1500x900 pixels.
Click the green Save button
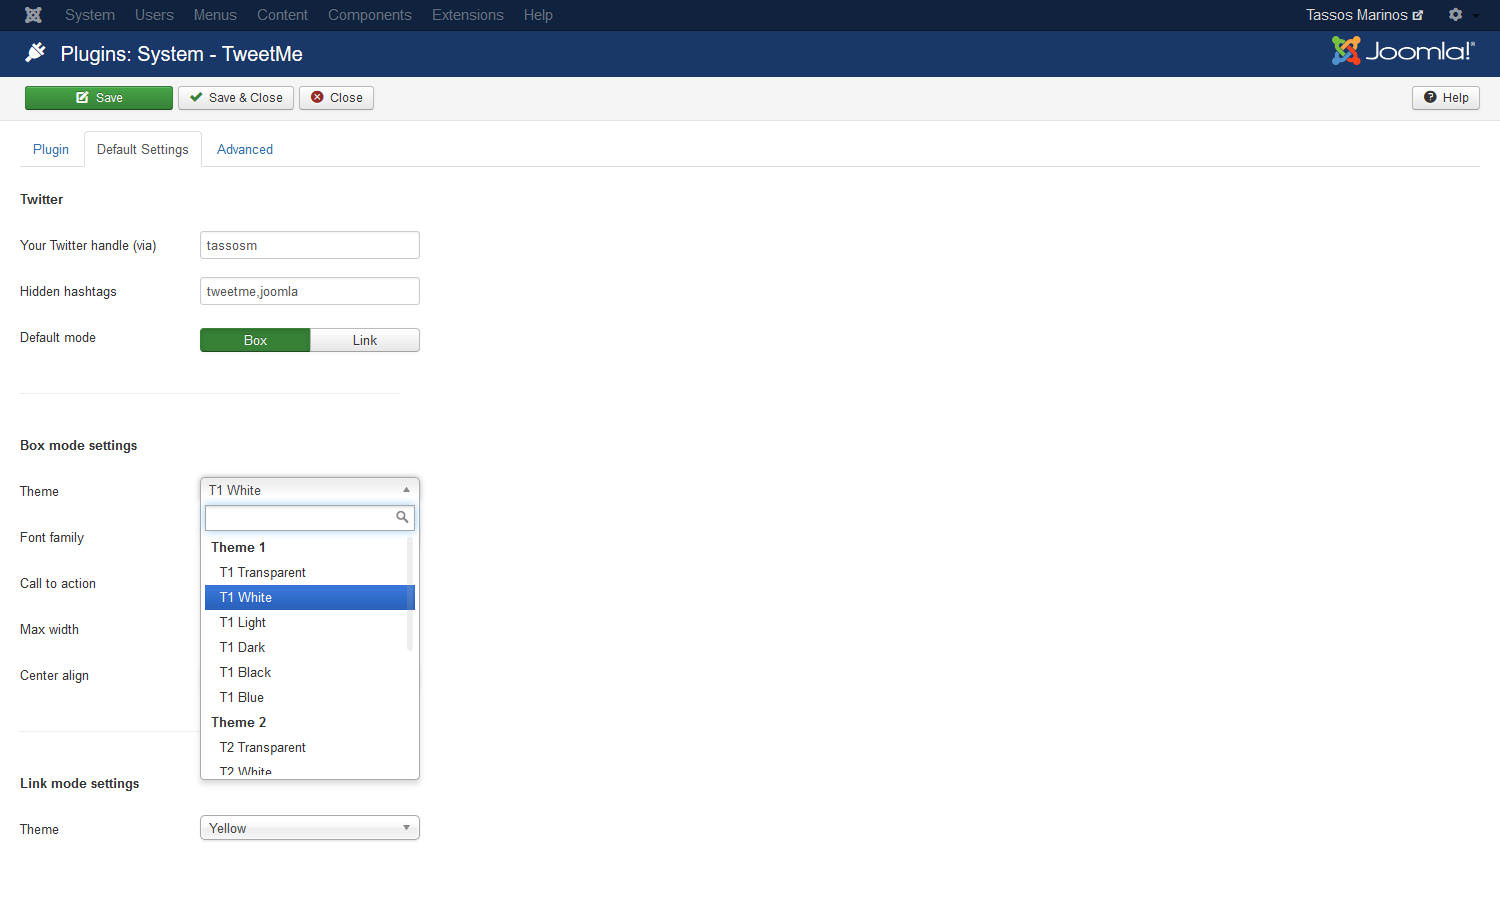tap(99, 97)
